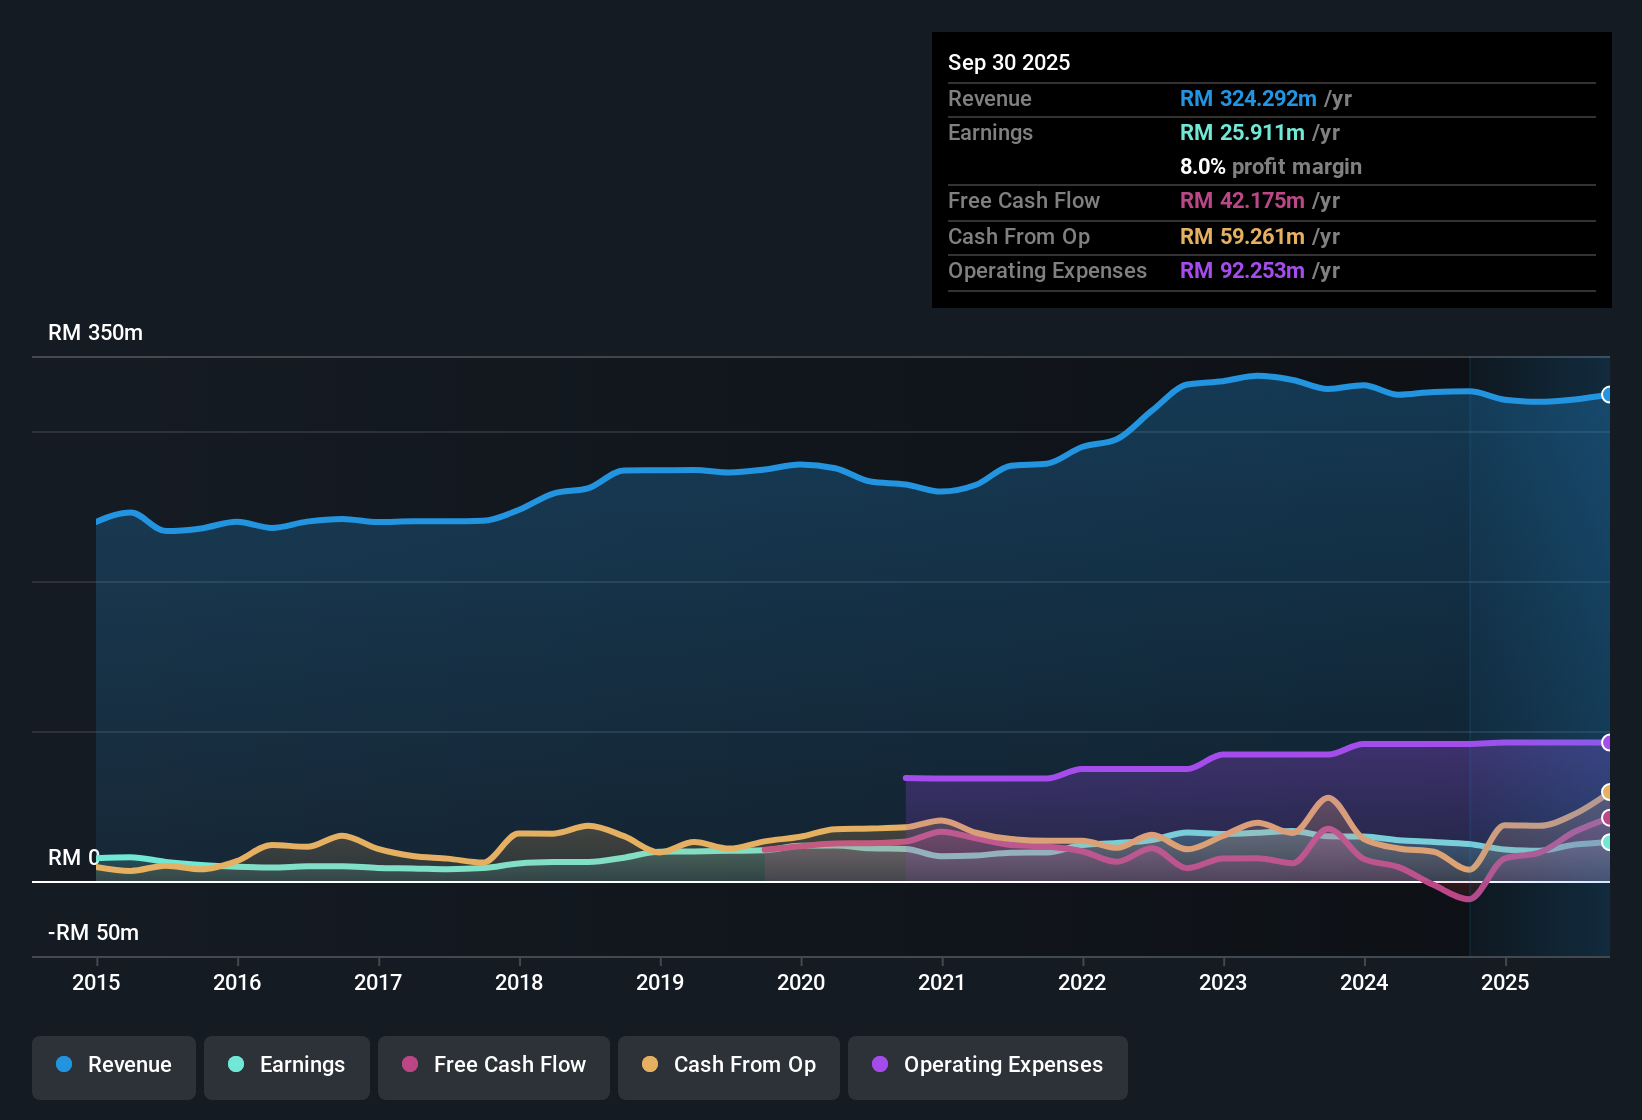Click the orange Cash From Op dot icon

(x=650, y=1065)
